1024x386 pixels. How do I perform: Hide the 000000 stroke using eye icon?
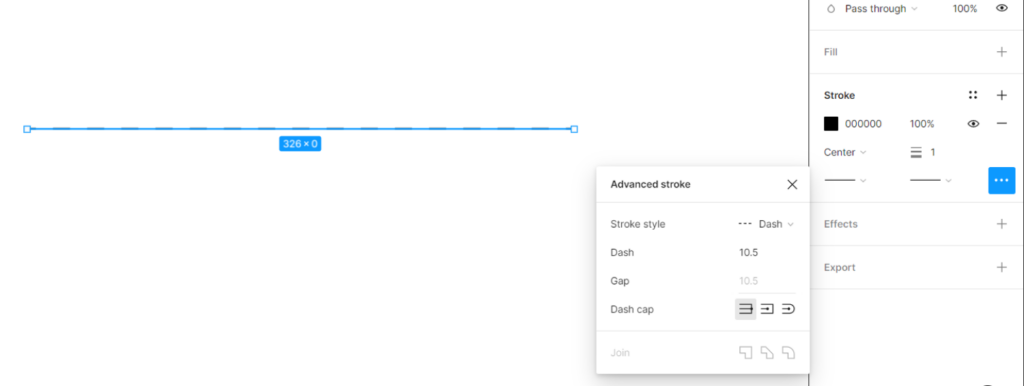(973, 123)
